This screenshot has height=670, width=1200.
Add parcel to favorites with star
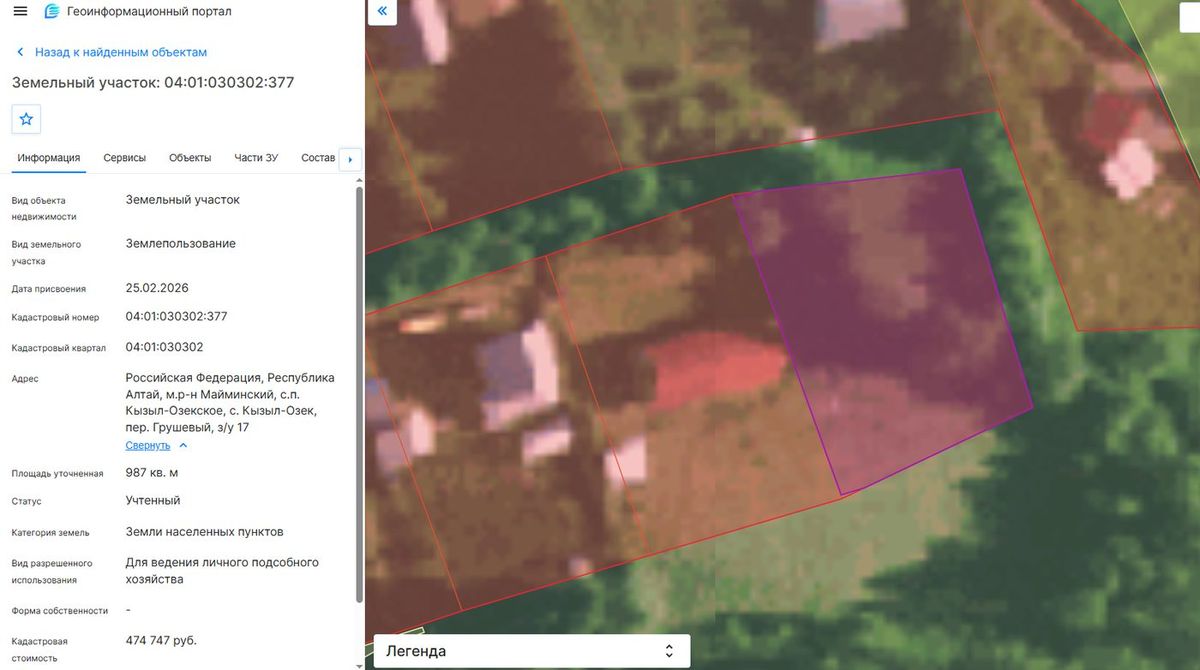click(x=26, y=119)
